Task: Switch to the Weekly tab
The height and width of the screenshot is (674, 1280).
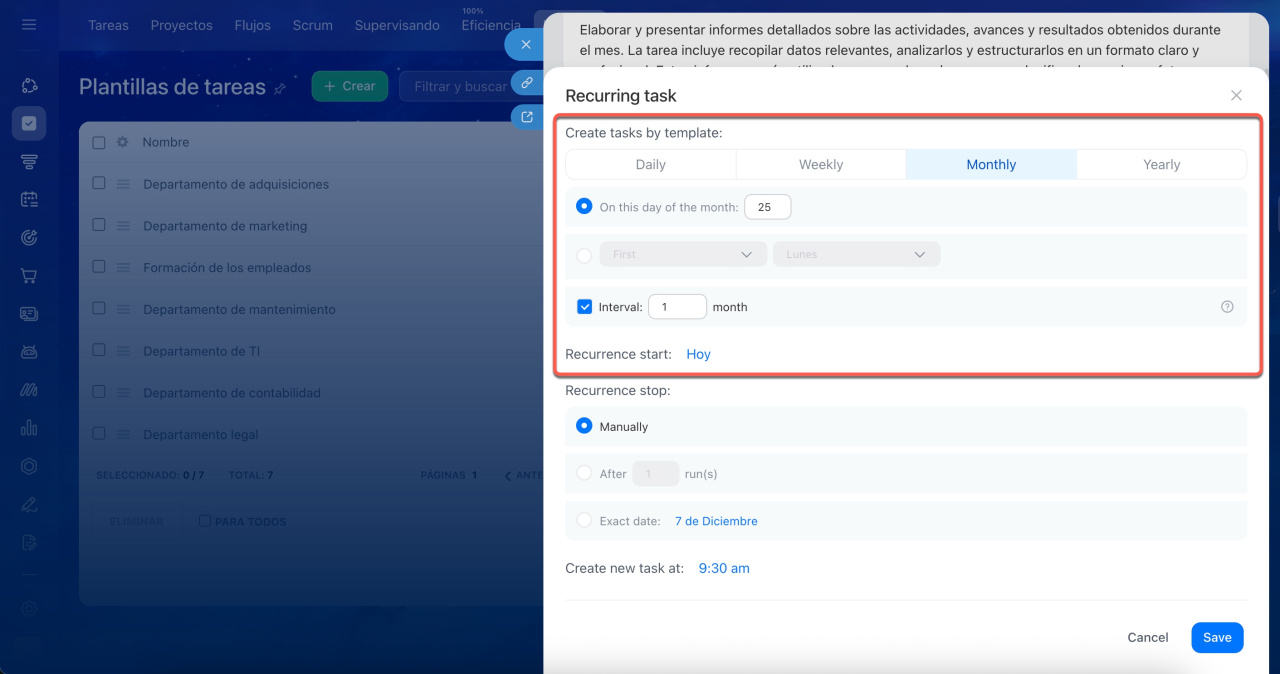Action: pyautogui.click(x=821, y=165)
